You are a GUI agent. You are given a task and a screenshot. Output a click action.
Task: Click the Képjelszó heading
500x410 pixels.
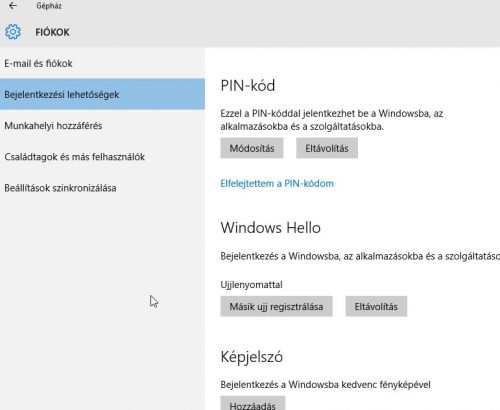(x=252, y=357)
